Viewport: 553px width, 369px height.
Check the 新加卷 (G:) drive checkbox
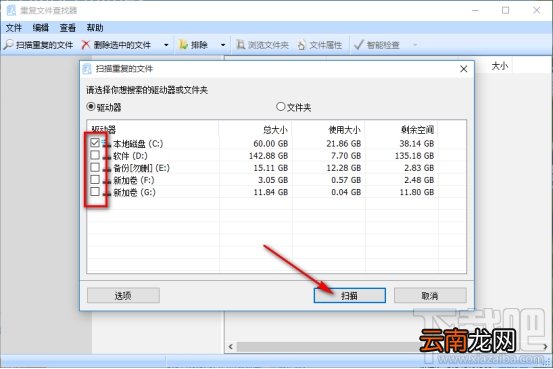click(x=95, y=192)
